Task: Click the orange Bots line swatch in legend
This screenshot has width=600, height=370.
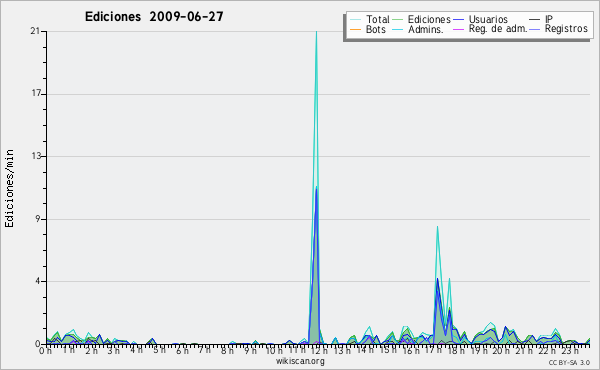Action: click(x=355, y=29)
